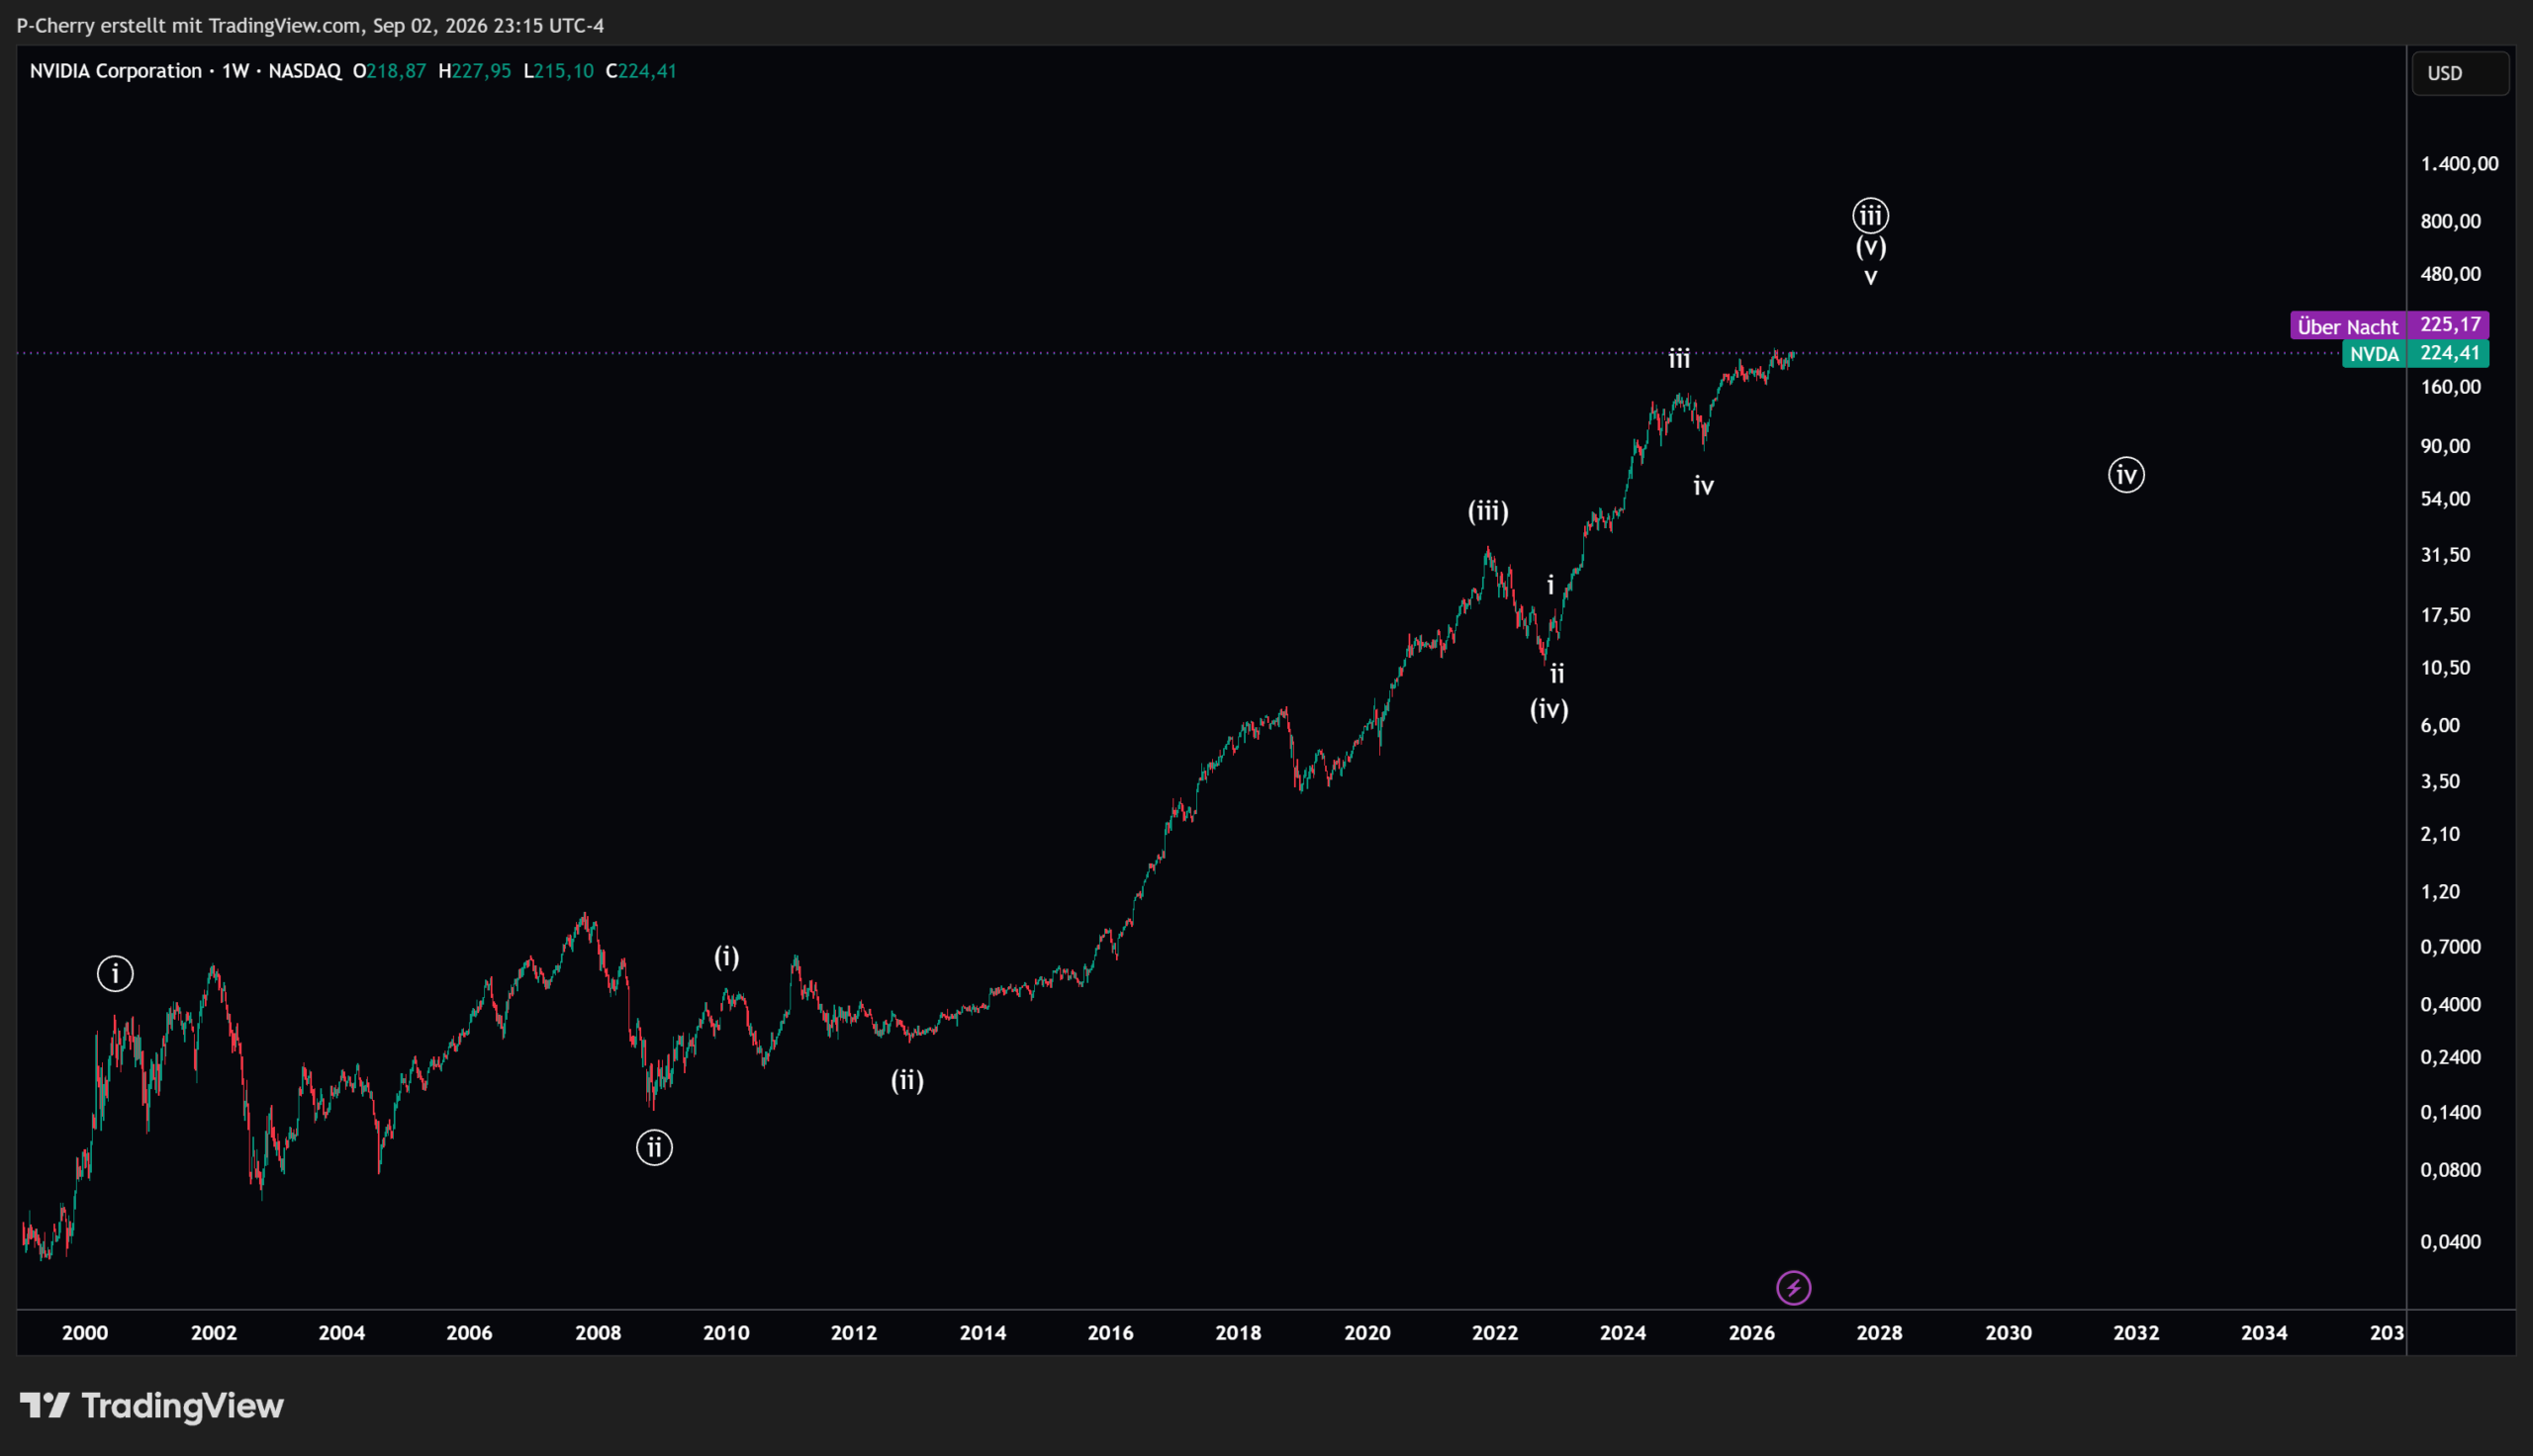This screenshot has width=2533, height=1456.
Task: Click the iii wave label near 2025 high
Action: click(1679, 358)
